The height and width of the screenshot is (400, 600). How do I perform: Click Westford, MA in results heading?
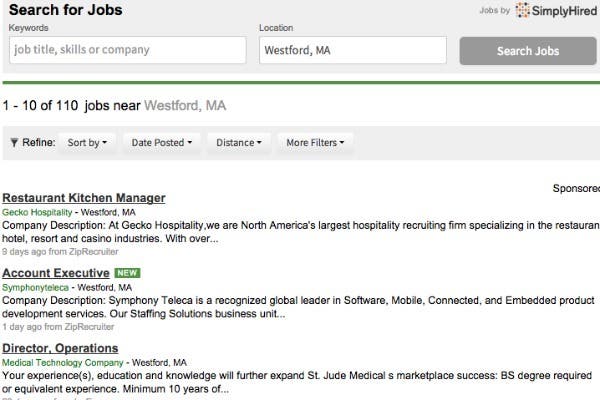[x=185, y=105]
